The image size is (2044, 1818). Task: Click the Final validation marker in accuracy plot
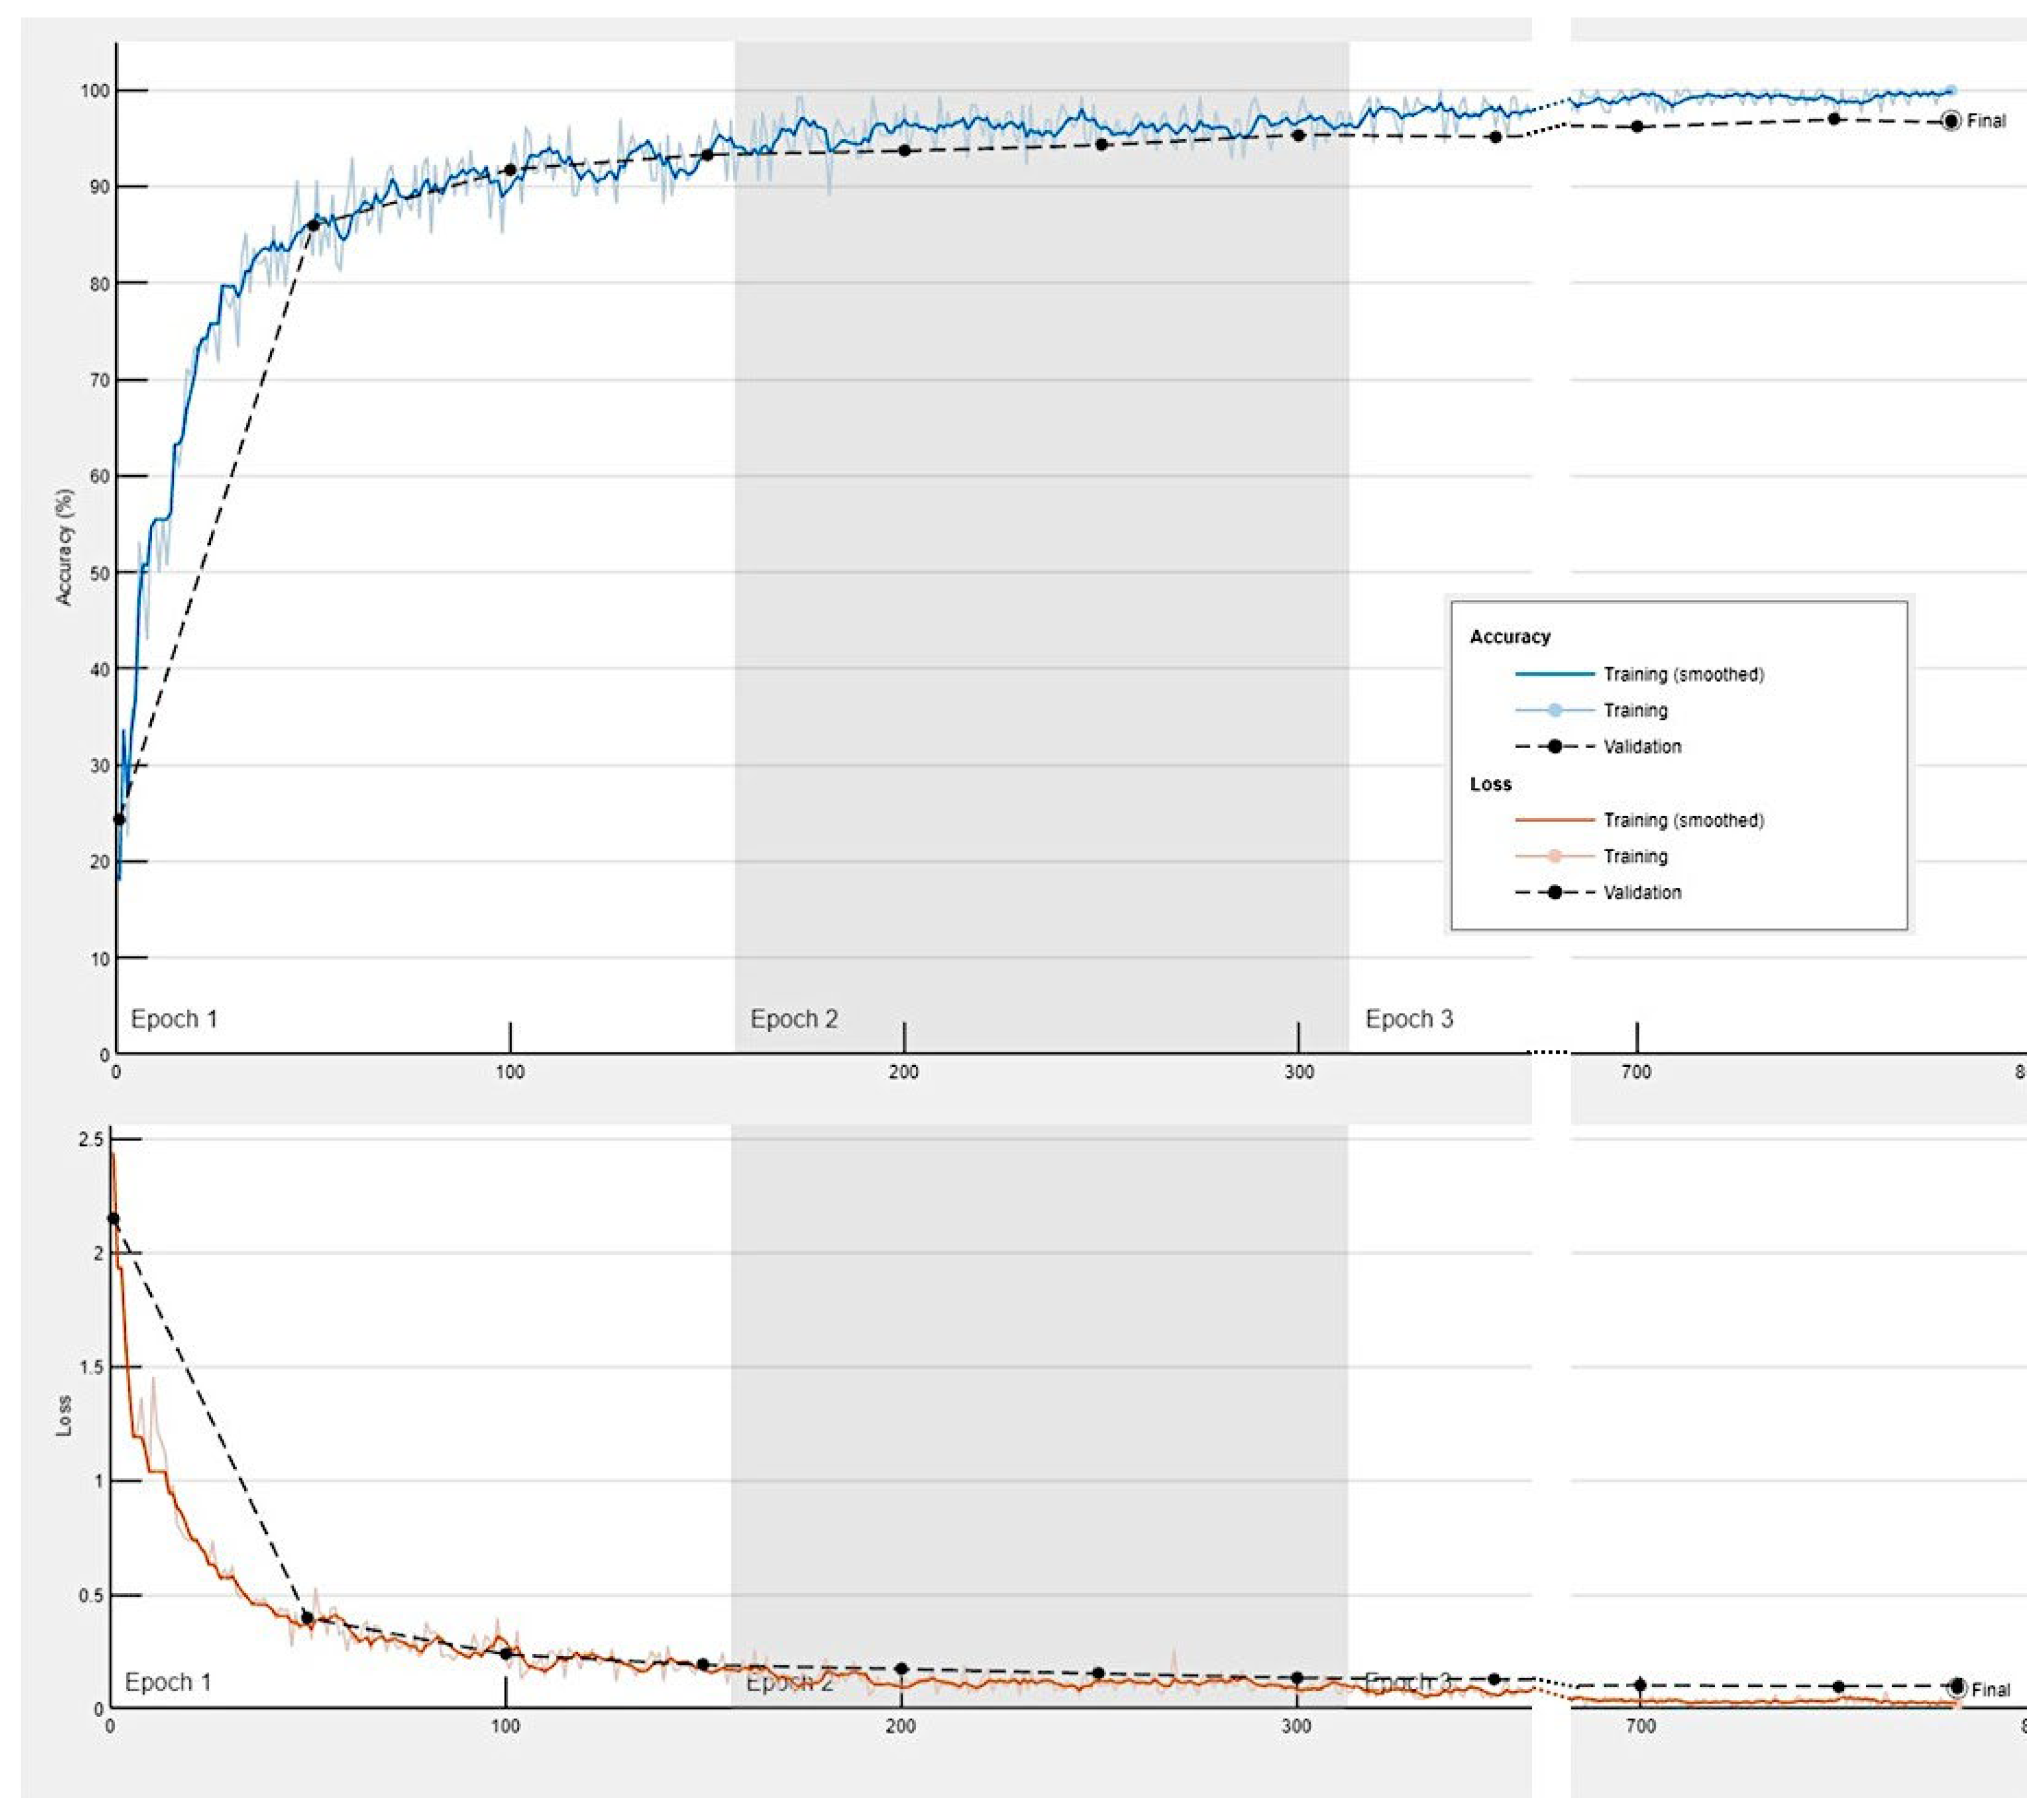pos(1950,121)
